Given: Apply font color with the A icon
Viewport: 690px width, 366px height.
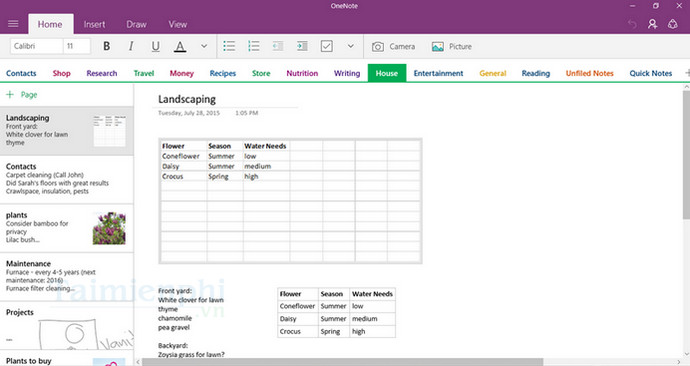Looking at the screenshot, I should tap(180, 46).
